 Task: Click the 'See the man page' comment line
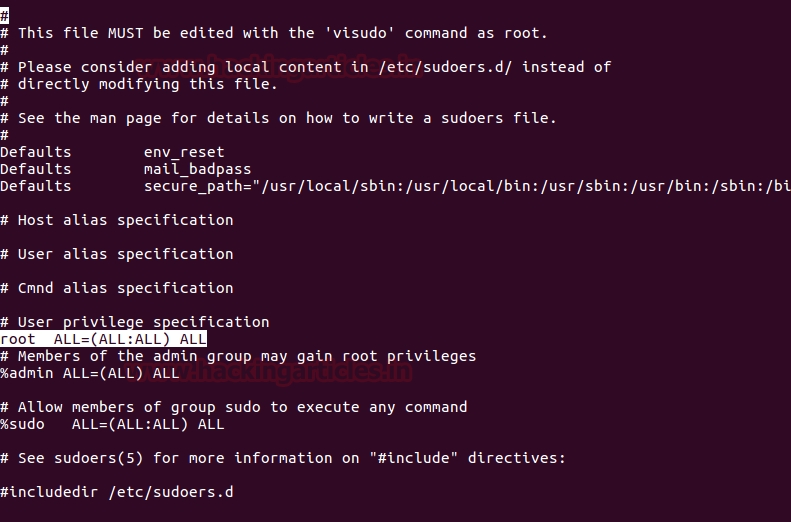pyautogui.click(x=286, y=118)
